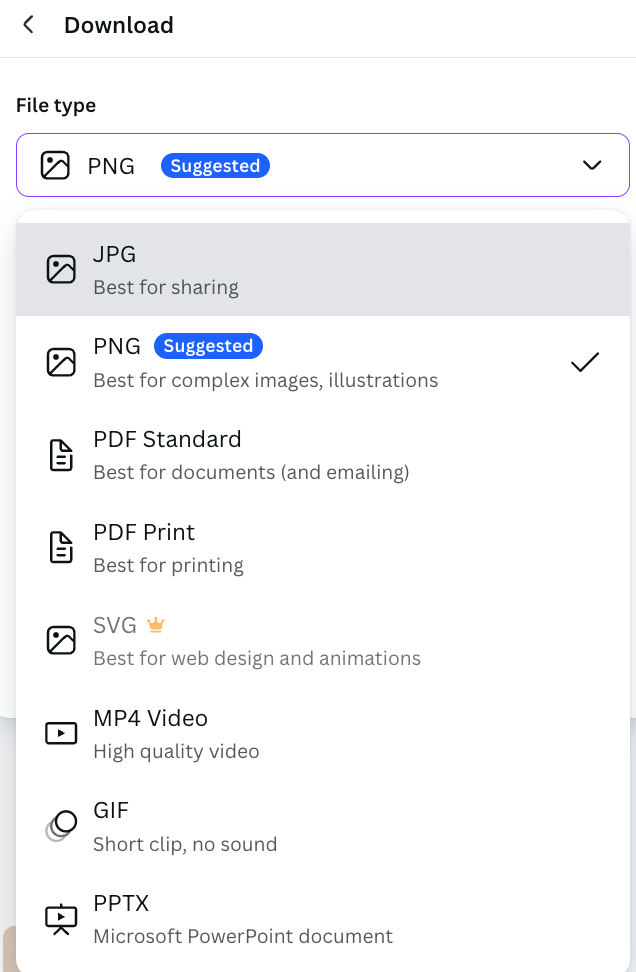The image size is (636, 972).
Task: Click the MP4 Video play icon
Action: [61, 733]
